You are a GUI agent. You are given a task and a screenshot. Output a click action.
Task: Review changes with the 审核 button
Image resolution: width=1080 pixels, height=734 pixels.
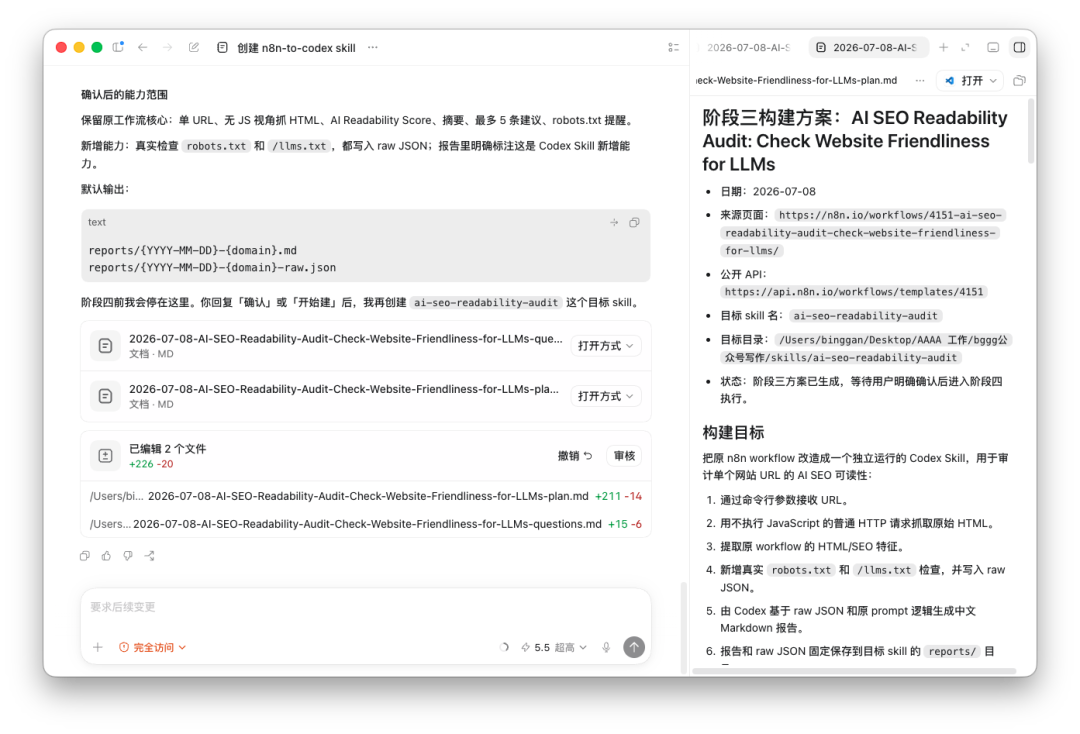point(624,456)
